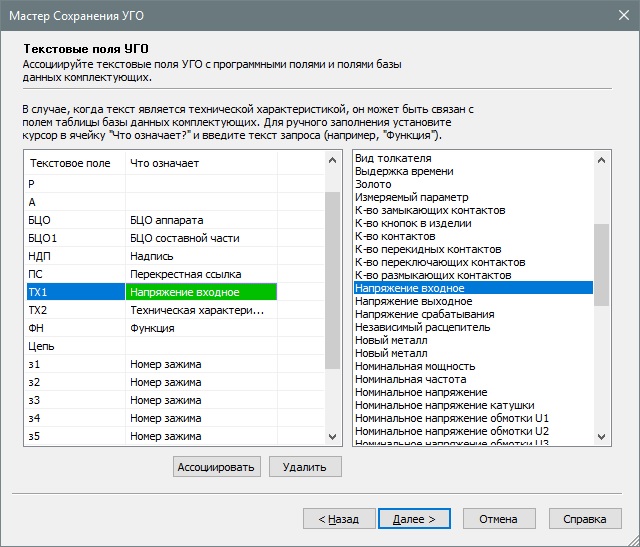Select Выдержка времени list entry

[405, 171]
